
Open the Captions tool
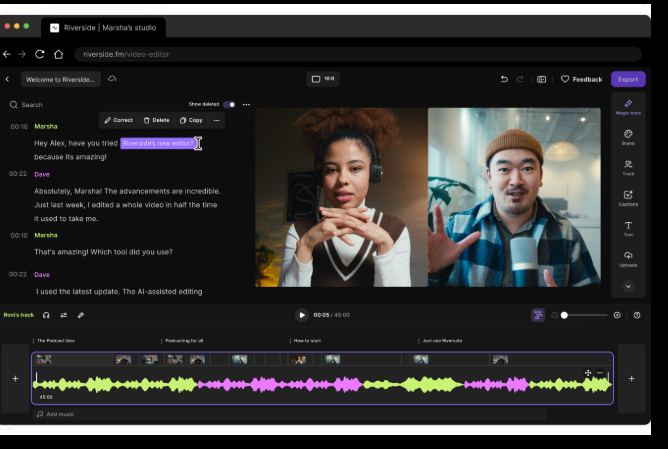pos(628,198)
